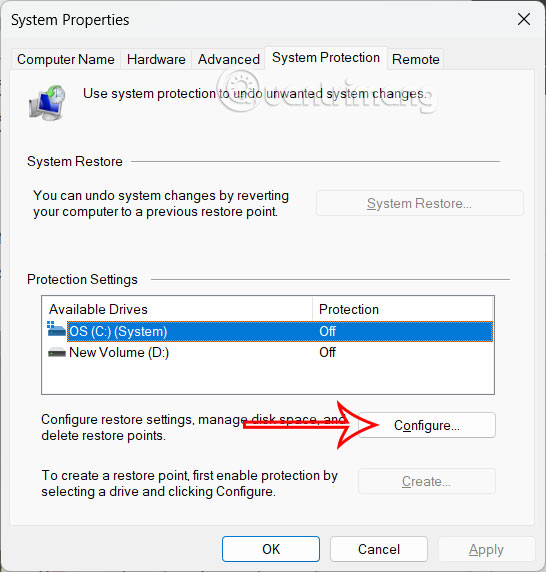
Task: Close the System Properties dialog
Action: (524, 19)
